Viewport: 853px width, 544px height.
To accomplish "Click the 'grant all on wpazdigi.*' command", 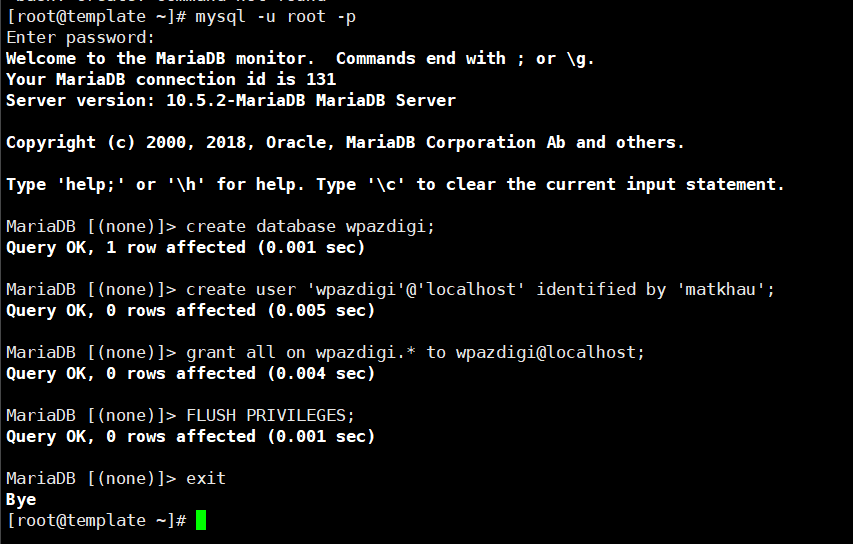I will click(x=300, y=353).
